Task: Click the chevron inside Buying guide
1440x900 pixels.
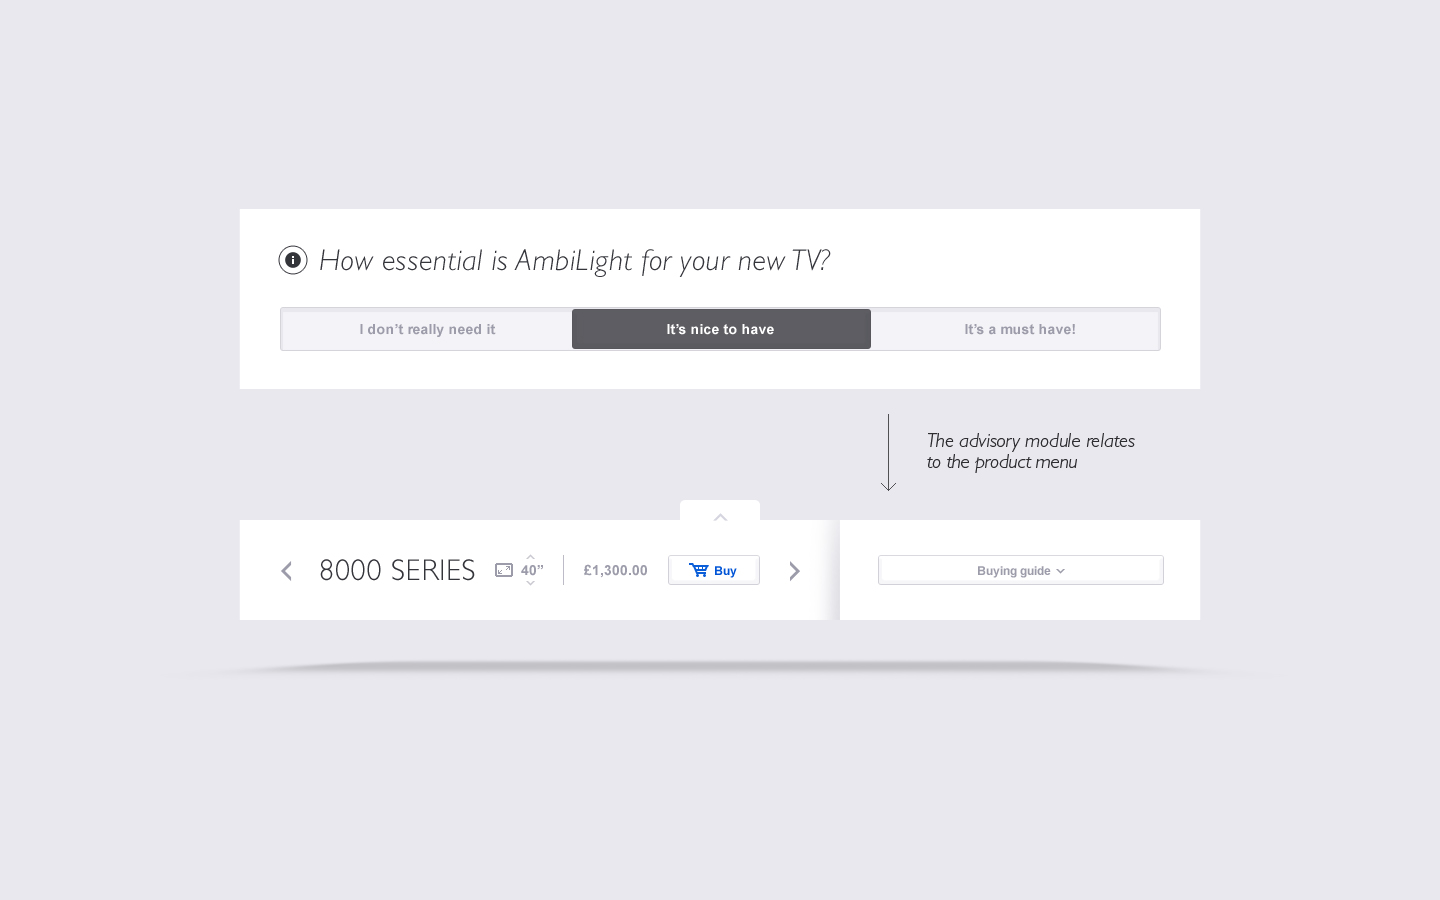Action: pyautogui.click(x=1060, y=571)
